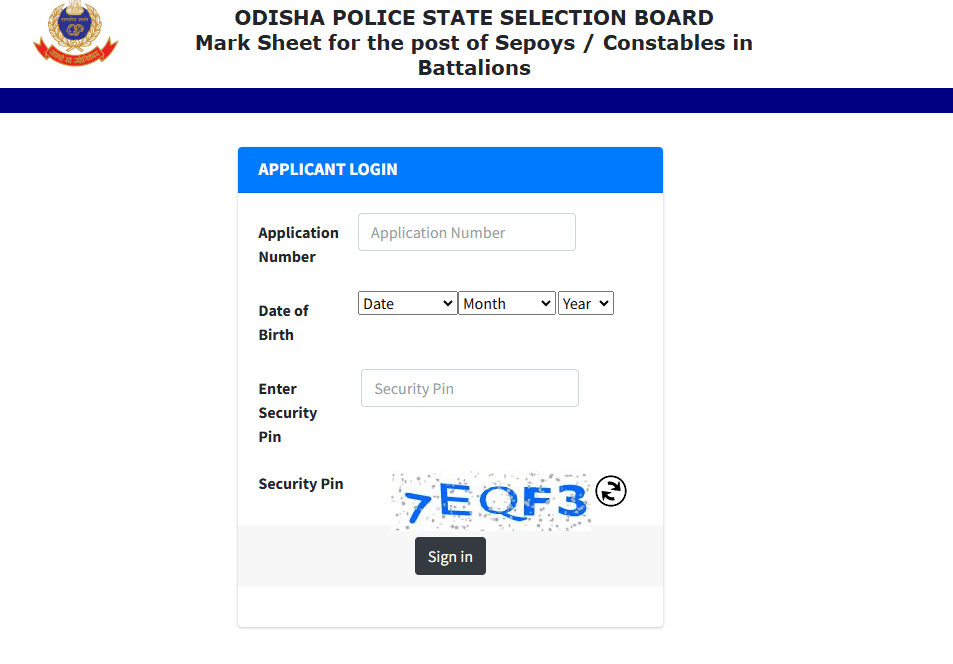Expand the Month dropdown
953x664 pixels.
506,303
